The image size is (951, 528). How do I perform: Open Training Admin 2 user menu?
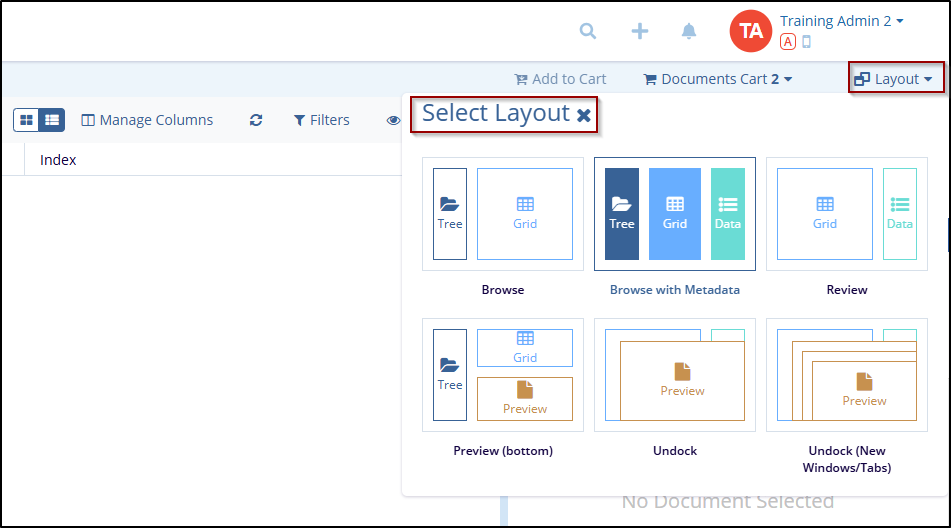click(841, 21)
